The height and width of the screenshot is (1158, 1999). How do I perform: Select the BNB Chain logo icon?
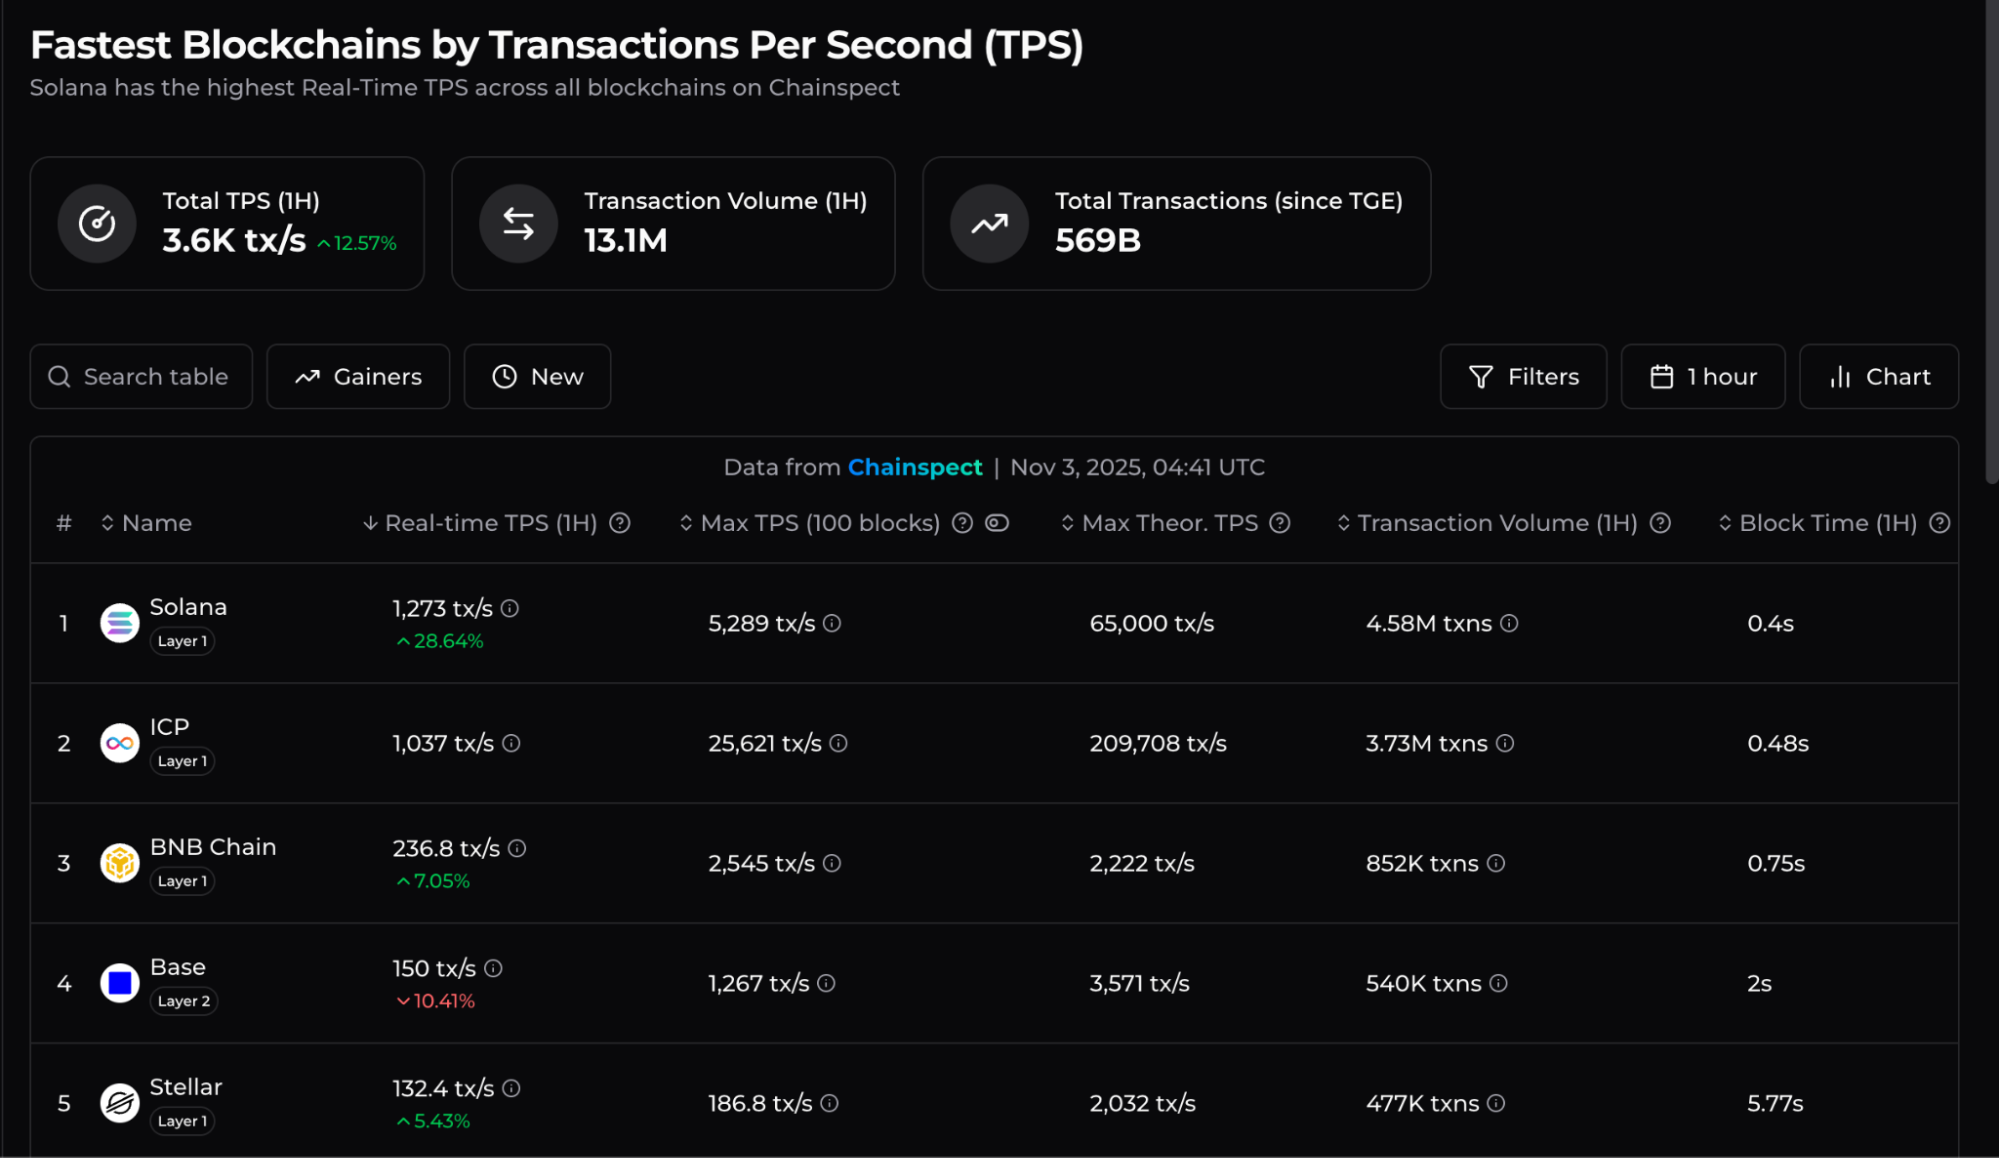pyautogui.click(x=119, y=863)
